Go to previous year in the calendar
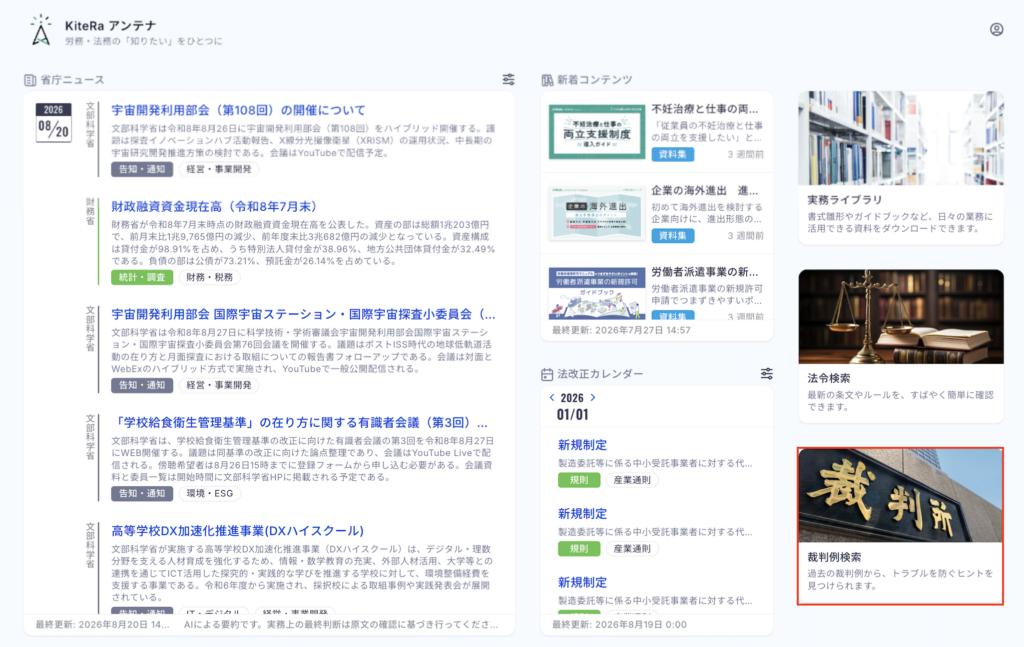1024x647 pixels. [x=552, y=397]
